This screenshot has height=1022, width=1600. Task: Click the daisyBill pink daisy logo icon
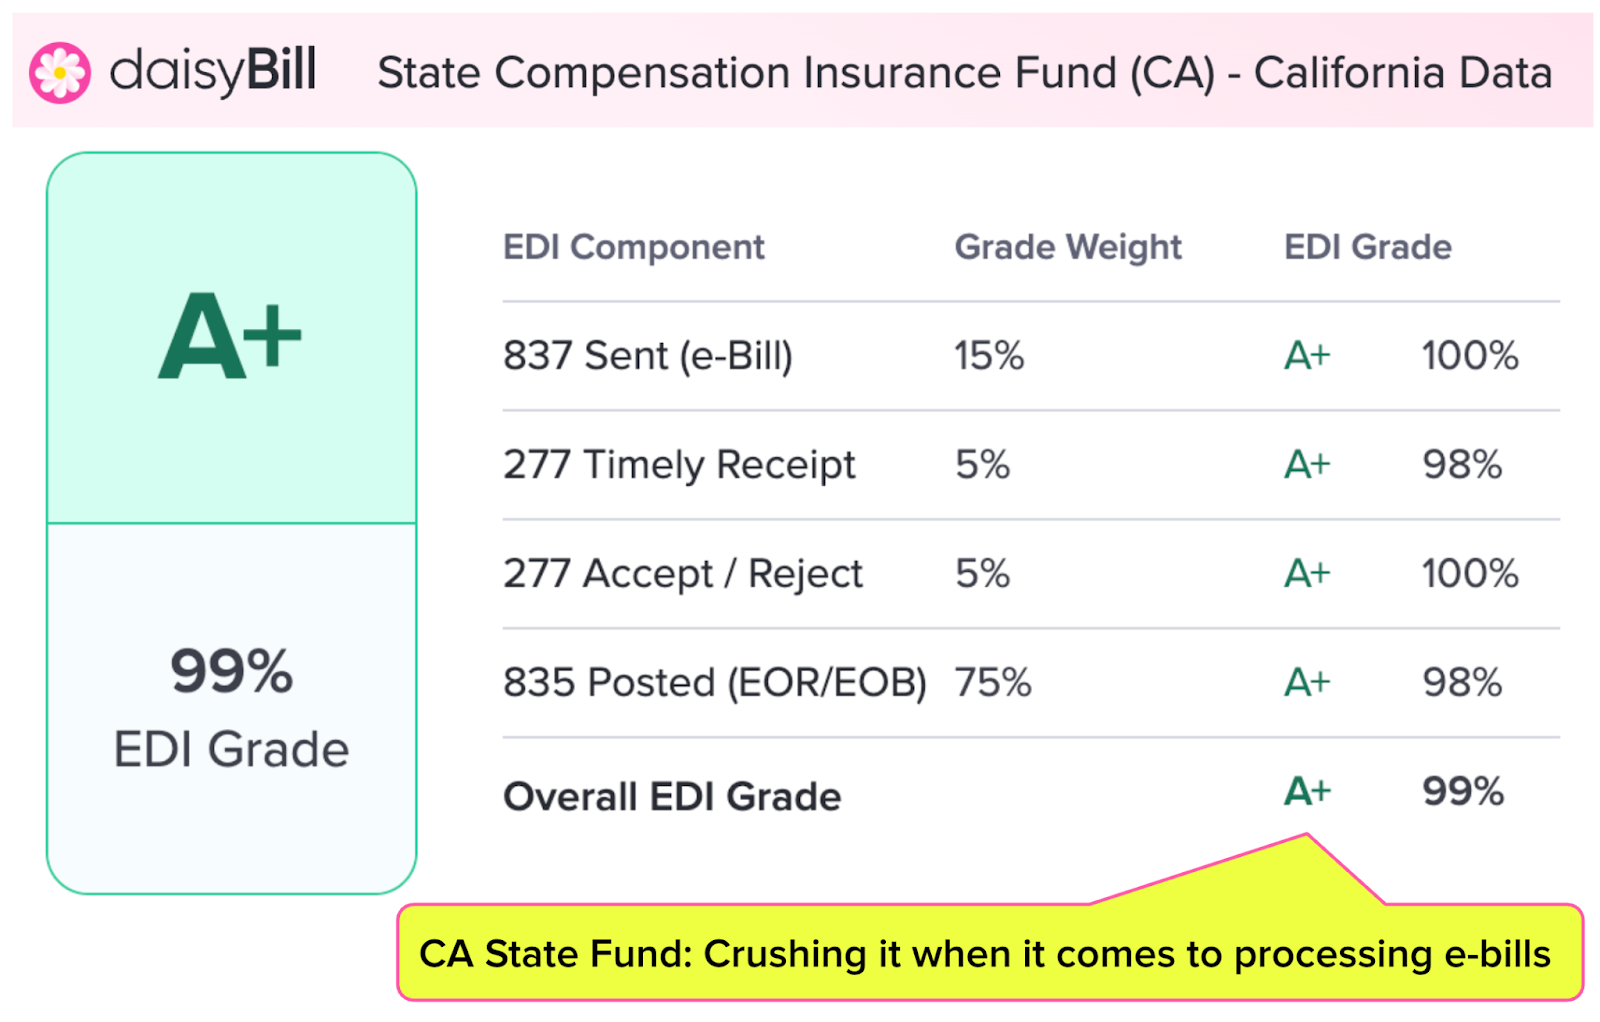pos(60,73)
